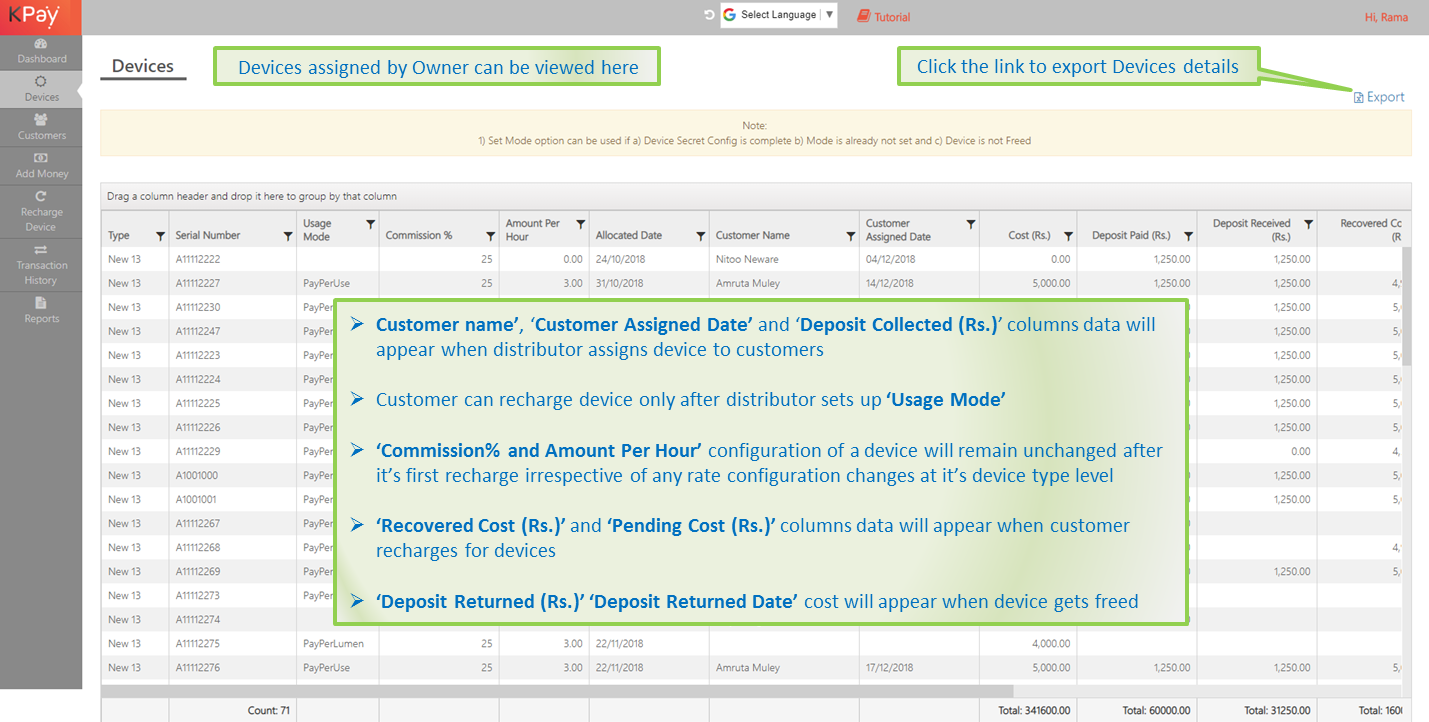Open Add Money from sidebar

point(41,165)
